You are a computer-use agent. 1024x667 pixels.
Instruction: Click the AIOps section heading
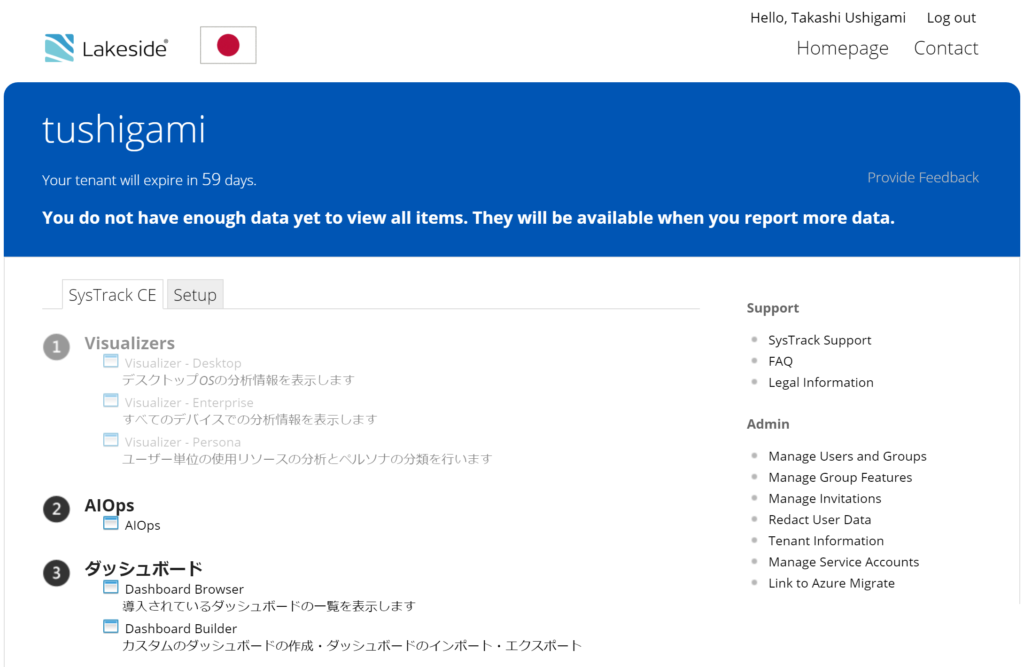(109, 505)
